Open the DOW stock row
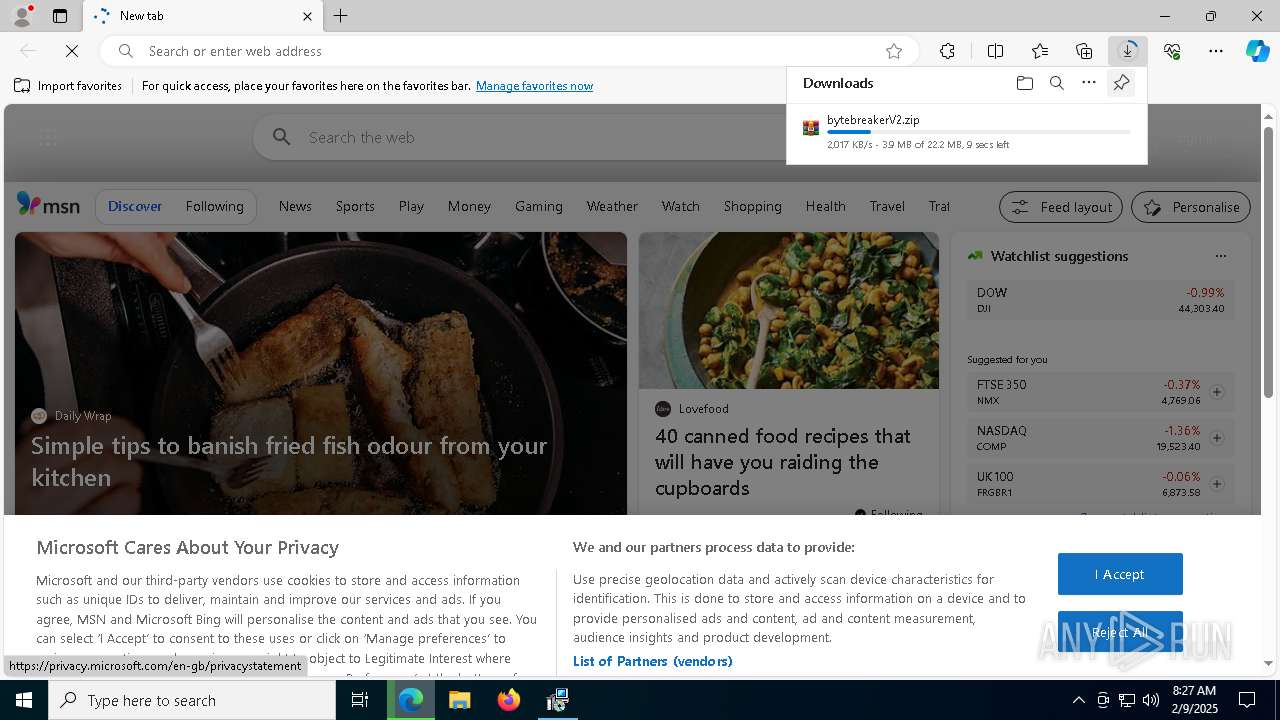 1100,300
